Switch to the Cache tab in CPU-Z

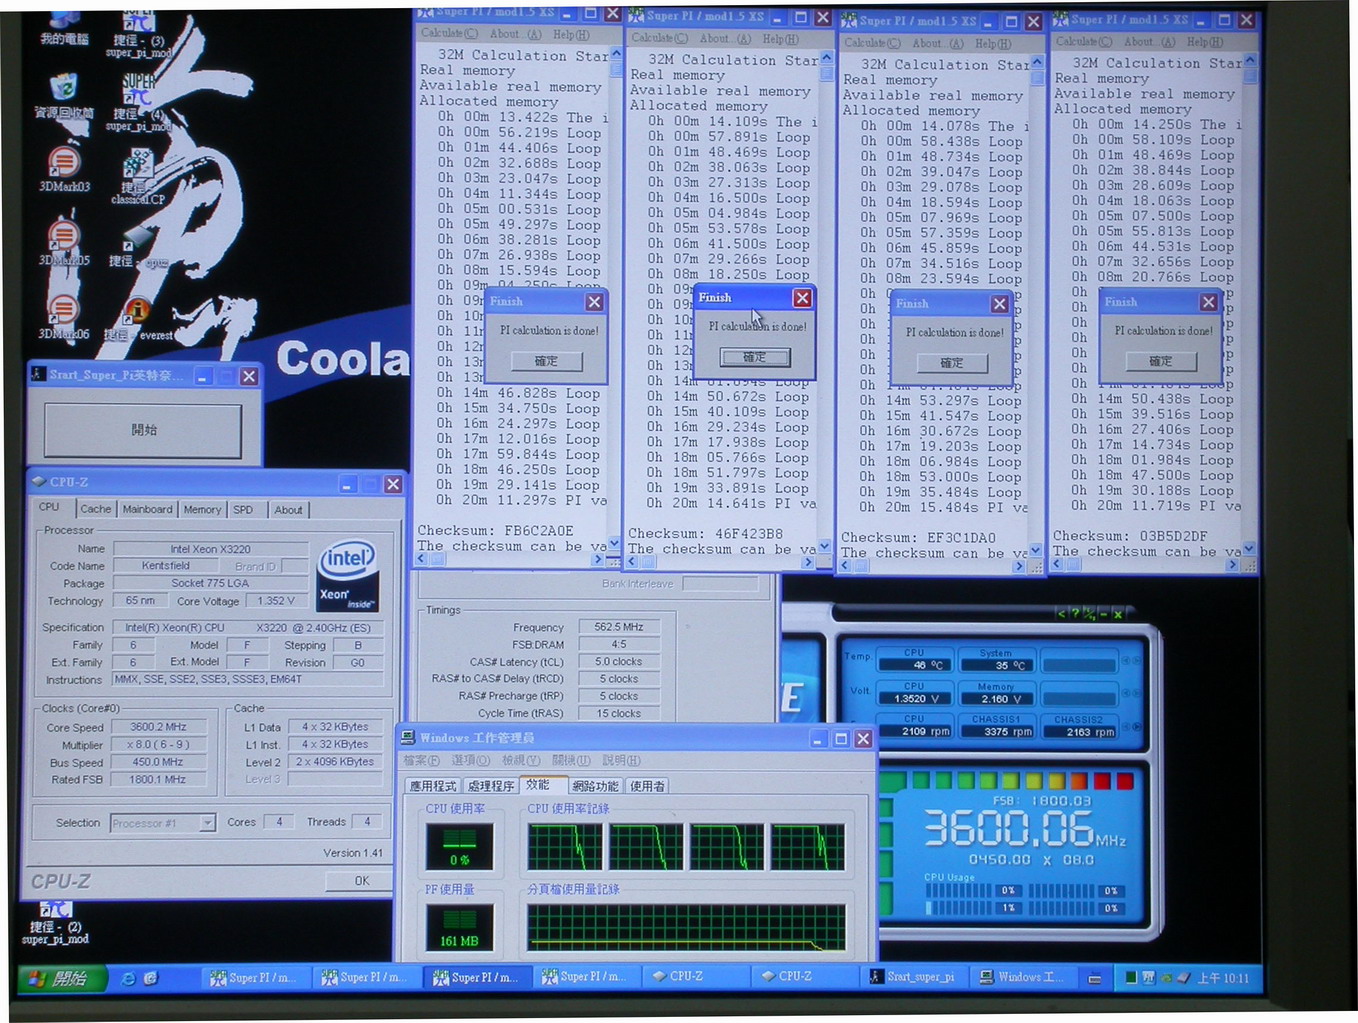96,509
